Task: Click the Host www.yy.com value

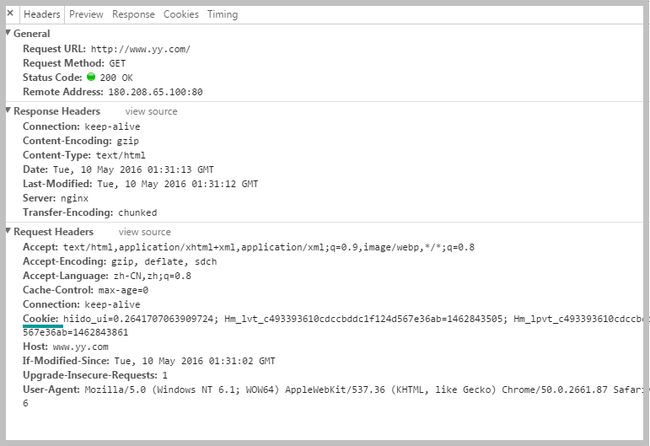Action: click(x=80, y=347)
